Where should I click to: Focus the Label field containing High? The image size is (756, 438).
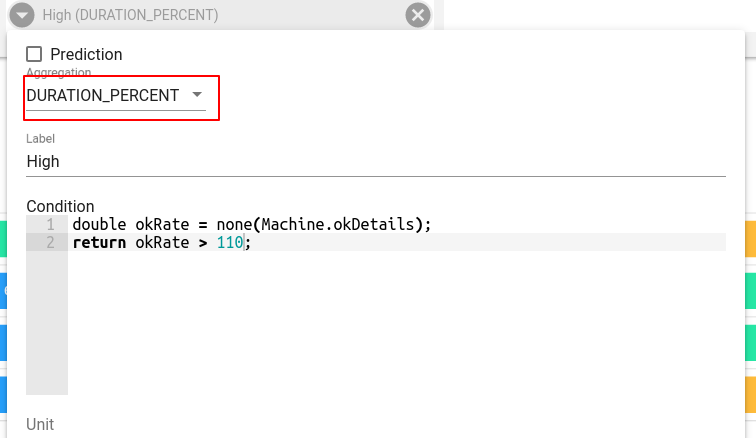375,161
